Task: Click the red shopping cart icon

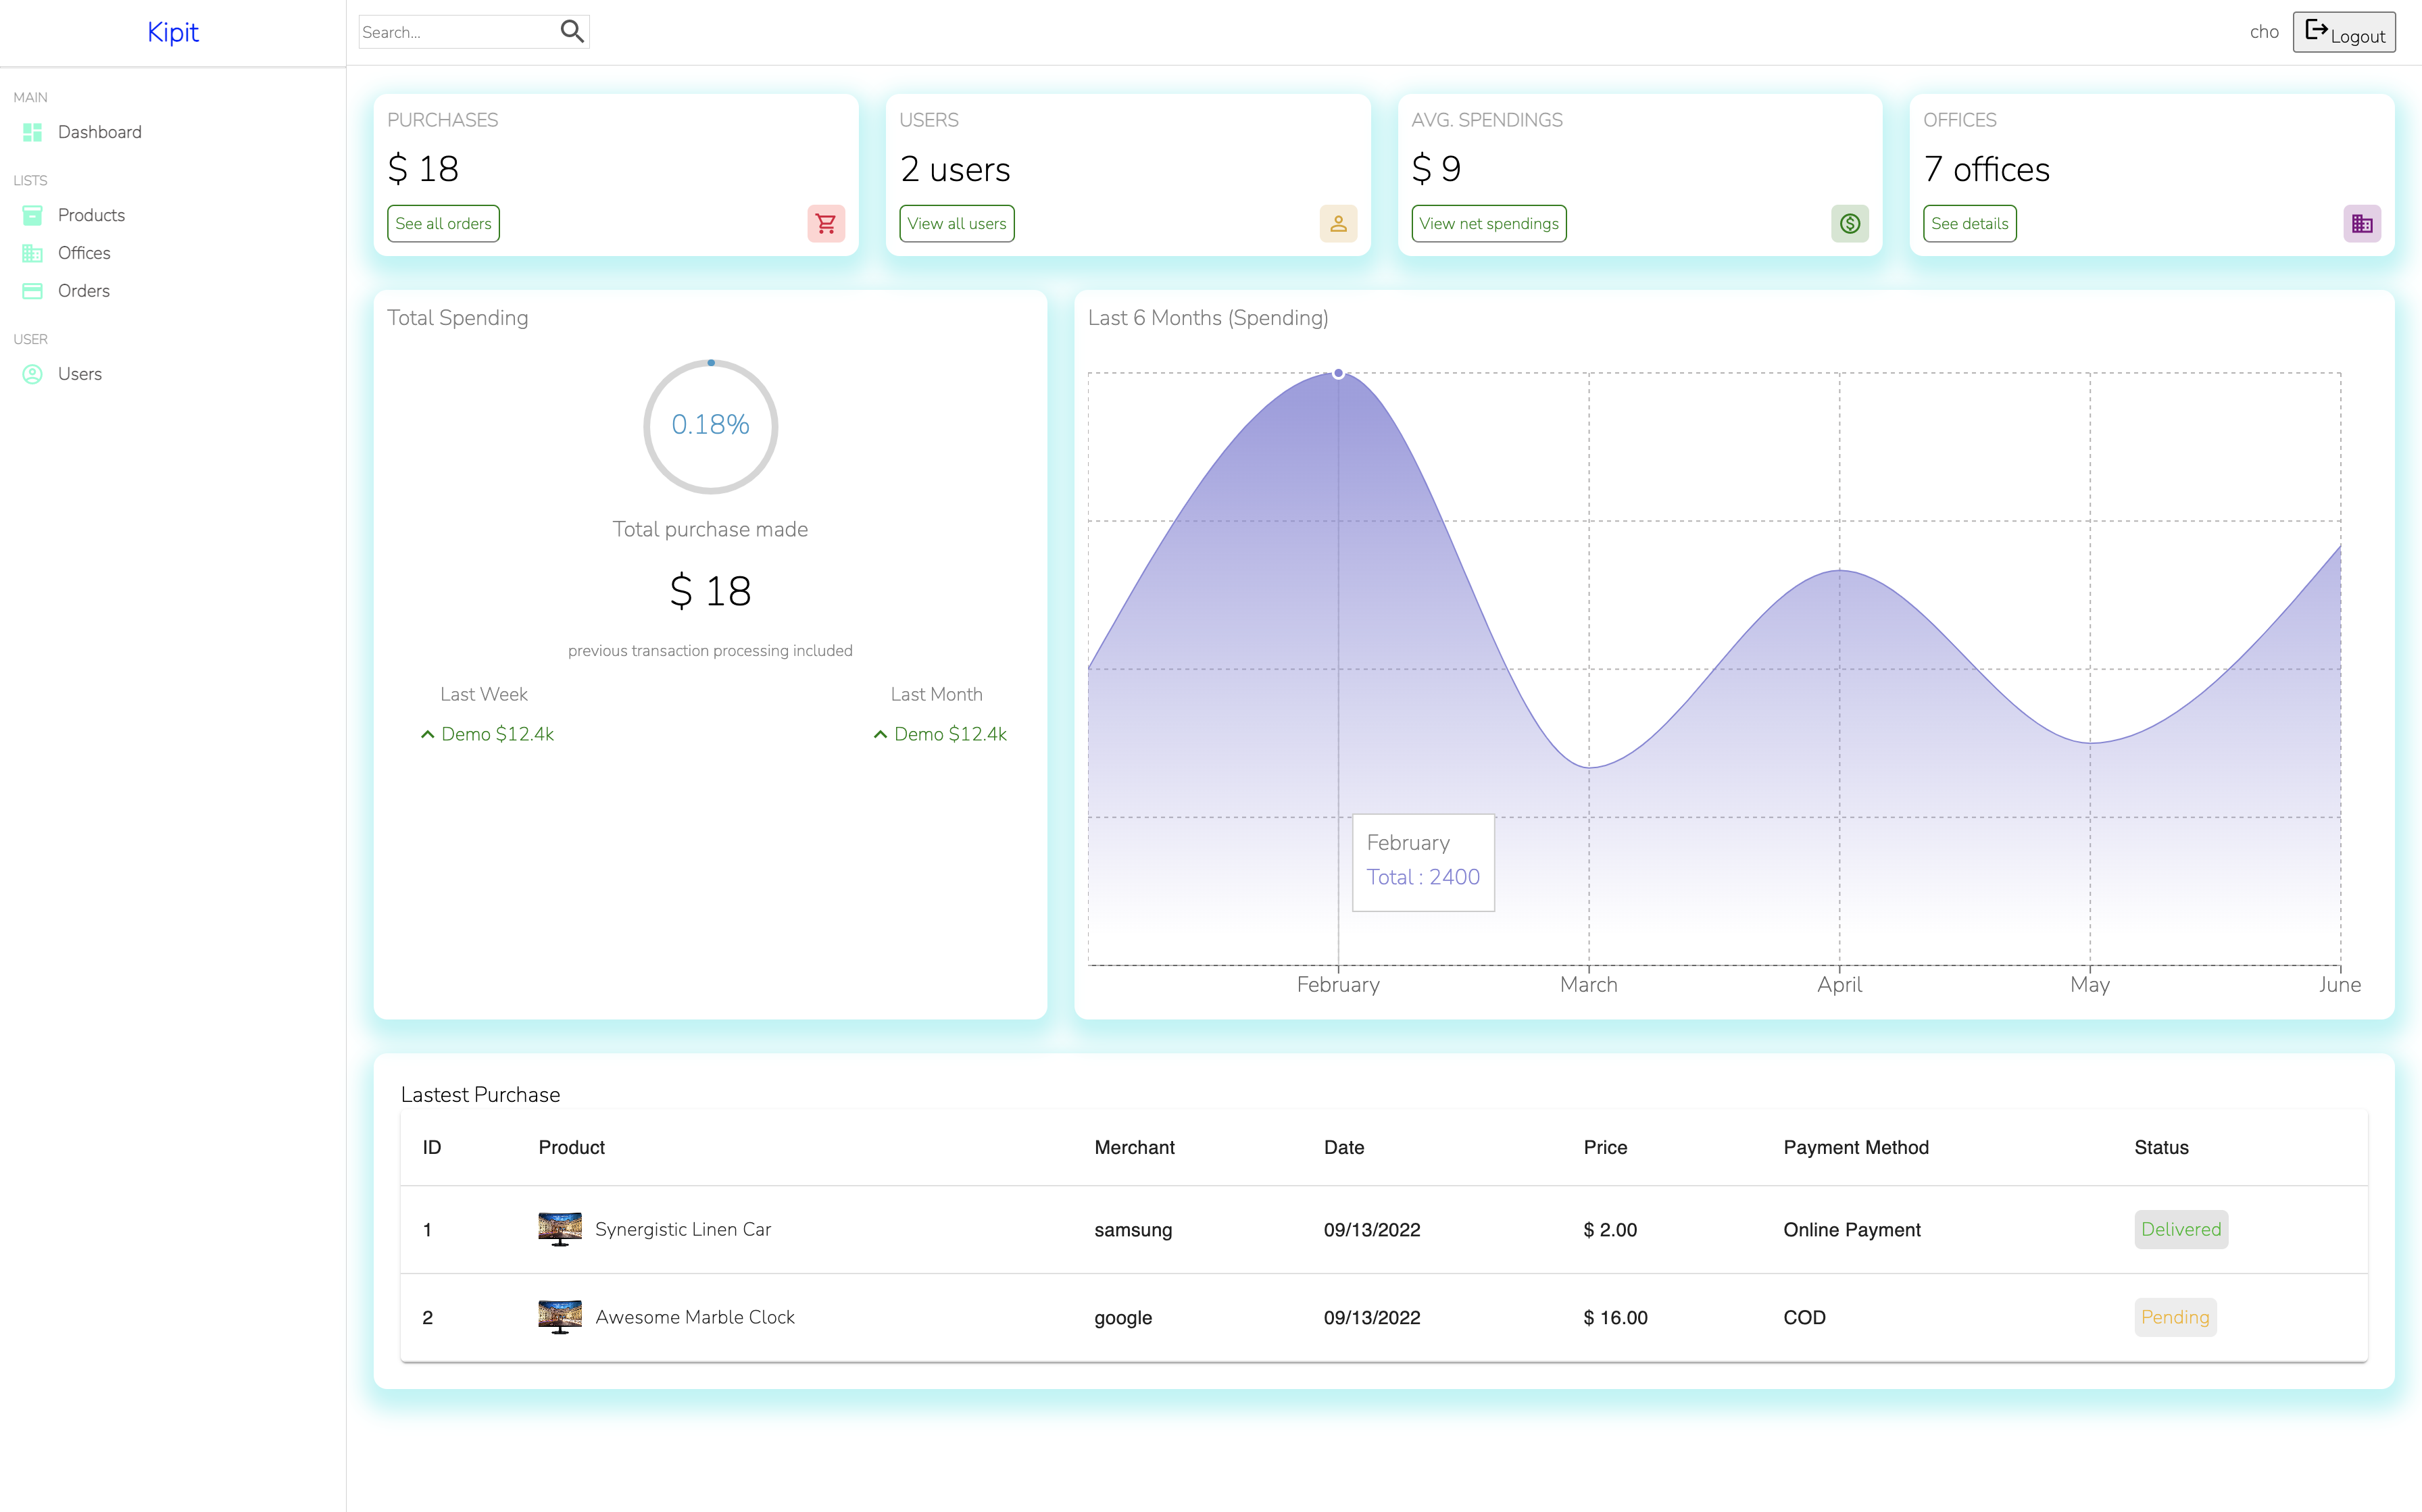Action: click(x=826, y=224)
